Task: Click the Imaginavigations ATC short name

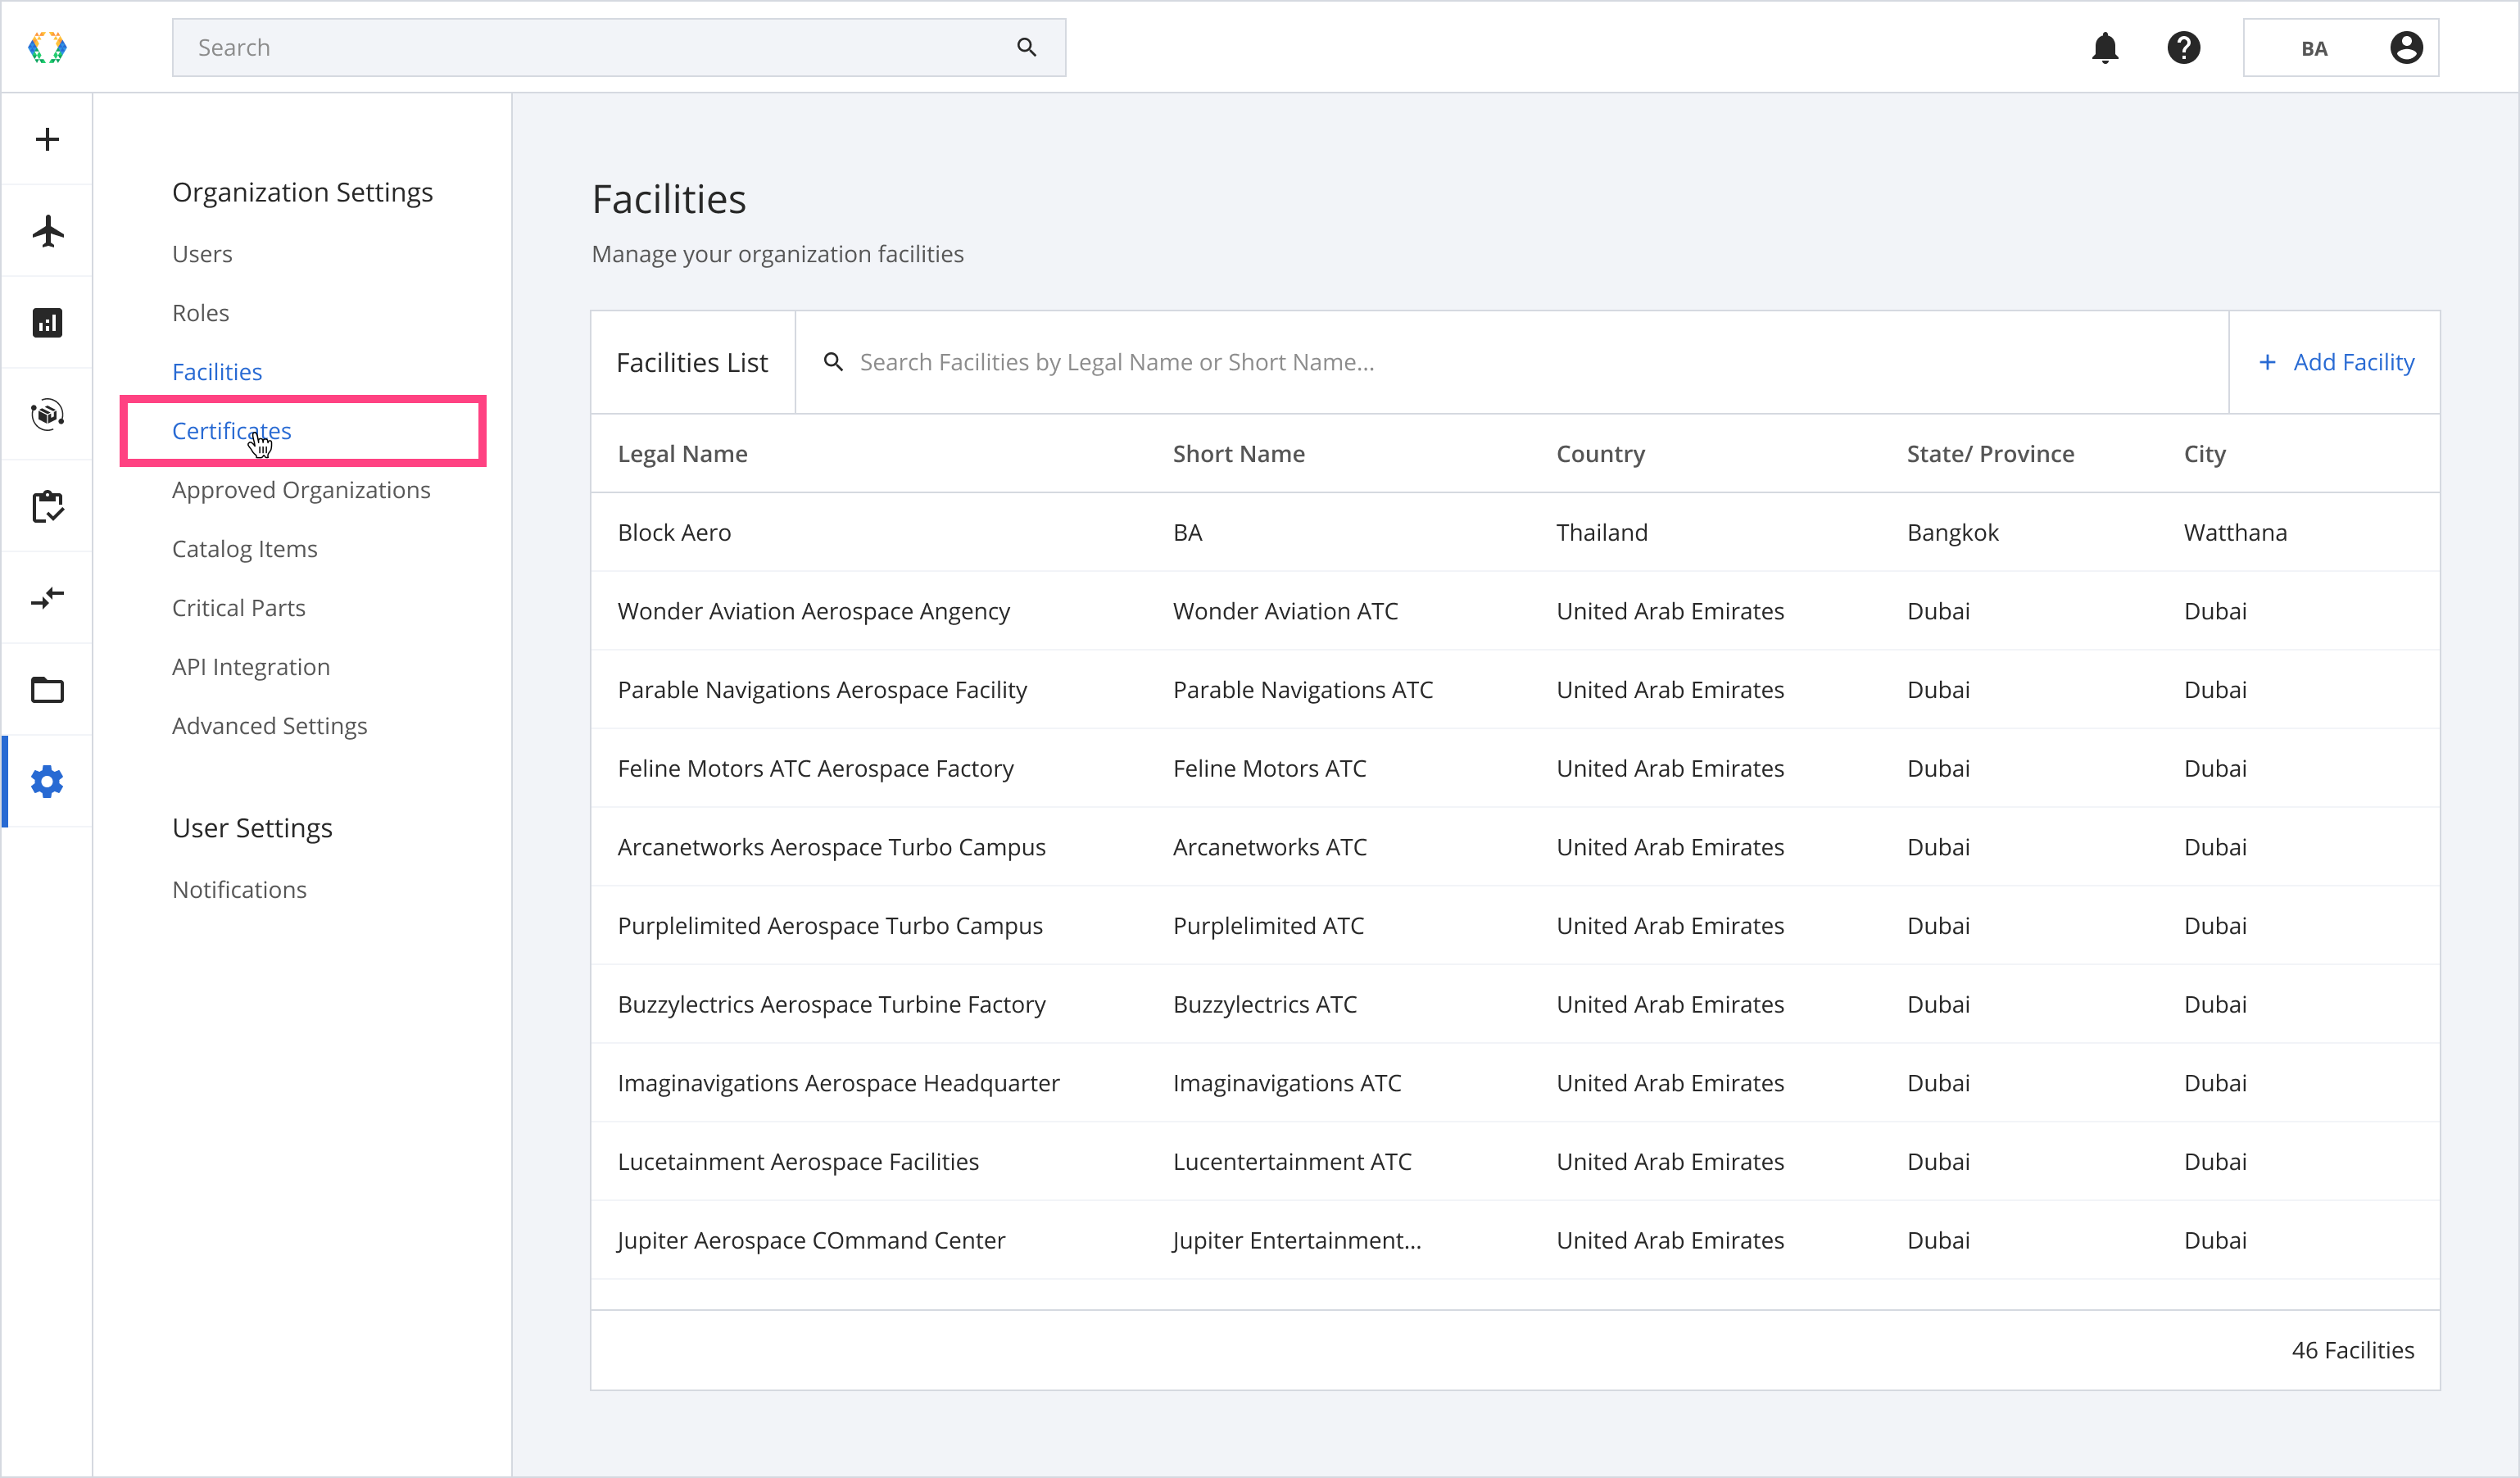Action: click(1287, 1083)
